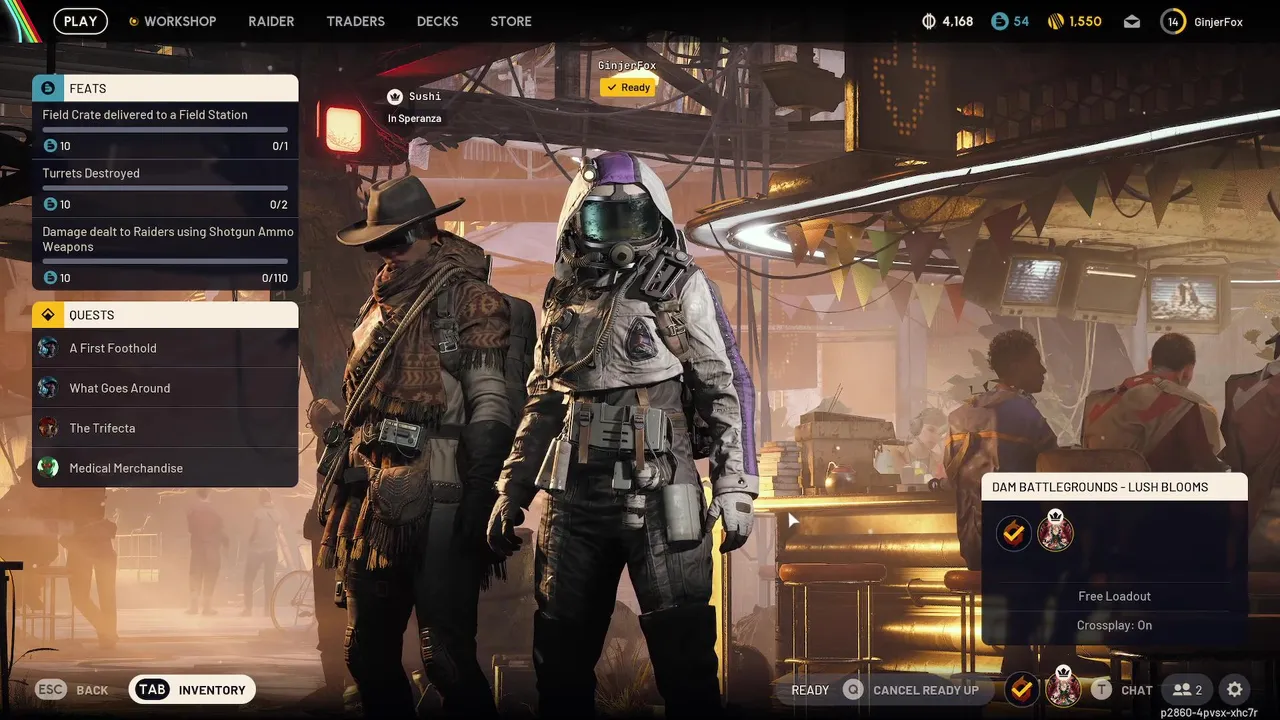
Task: Select the Turrets Destroyed feat
Action: click(165, 189)
